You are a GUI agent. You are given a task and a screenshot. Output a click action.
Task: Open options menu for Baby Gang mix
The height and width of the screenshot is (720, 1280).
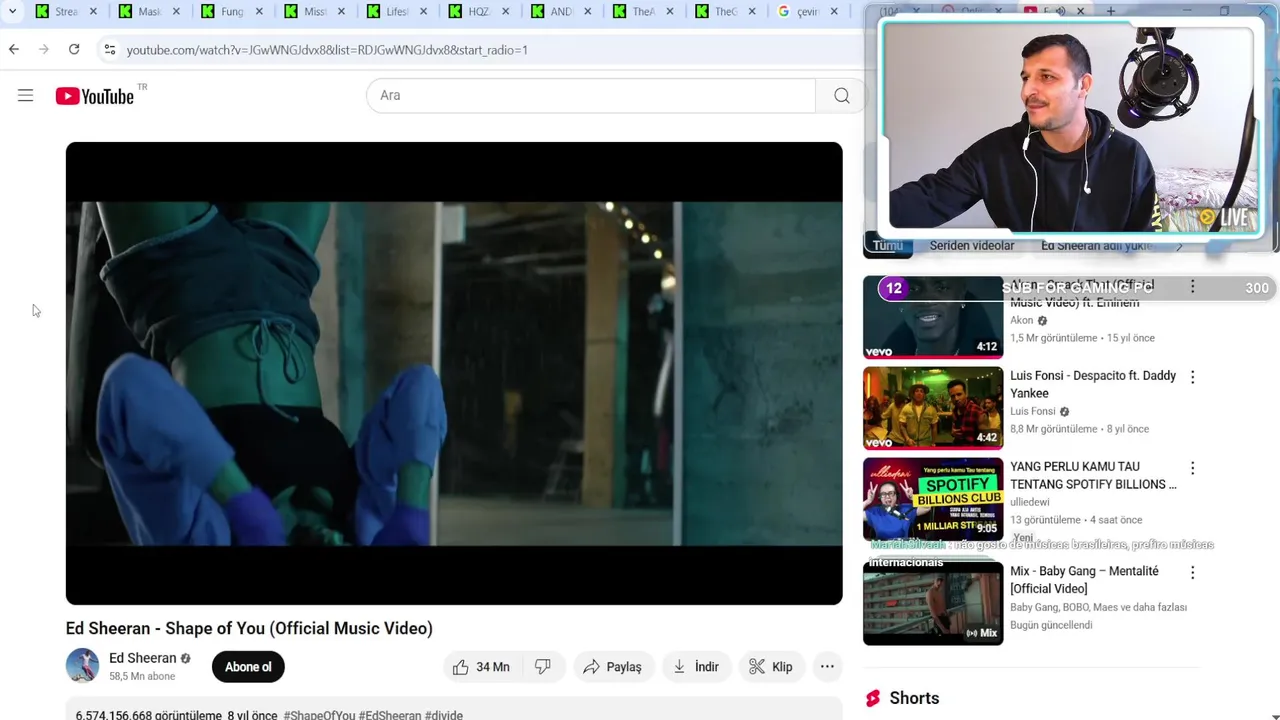point(1192,573)
